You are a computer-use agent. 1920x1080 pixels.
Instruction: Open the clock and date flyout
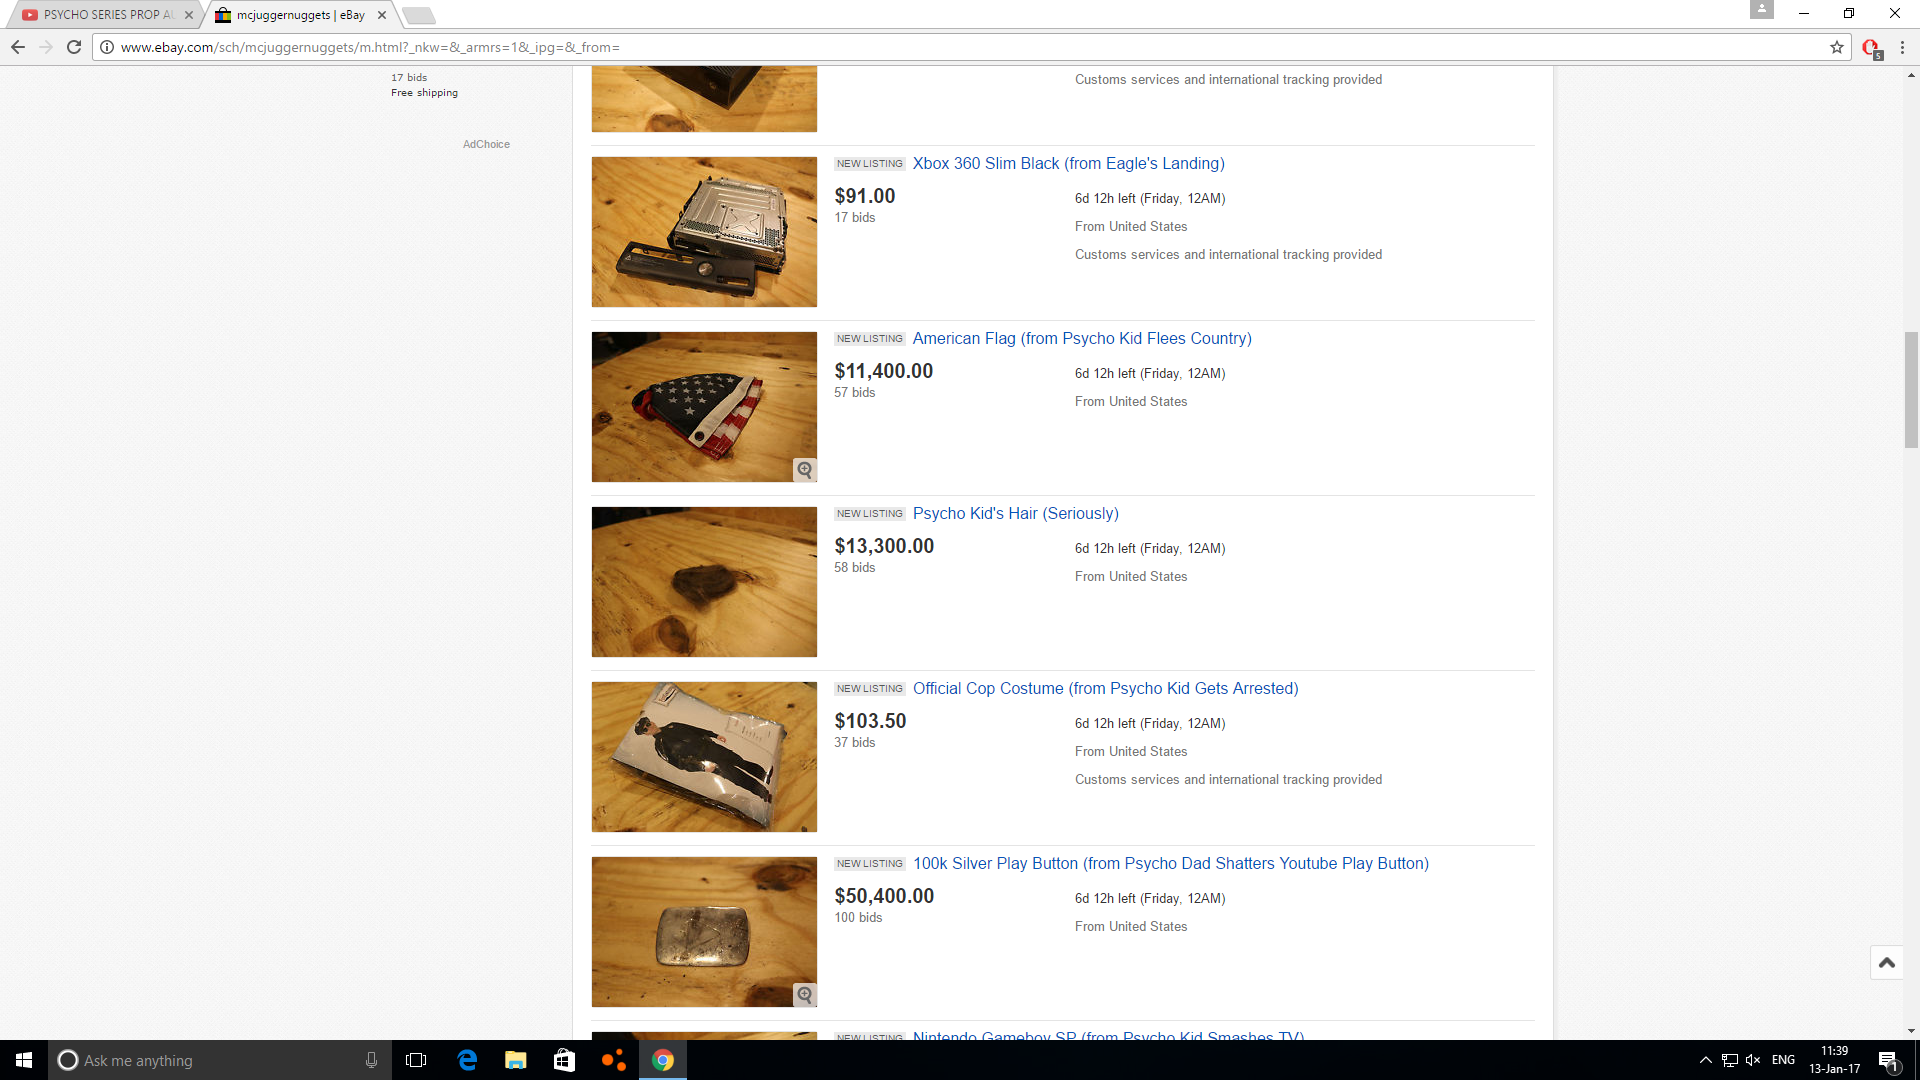point(1834,1060)
